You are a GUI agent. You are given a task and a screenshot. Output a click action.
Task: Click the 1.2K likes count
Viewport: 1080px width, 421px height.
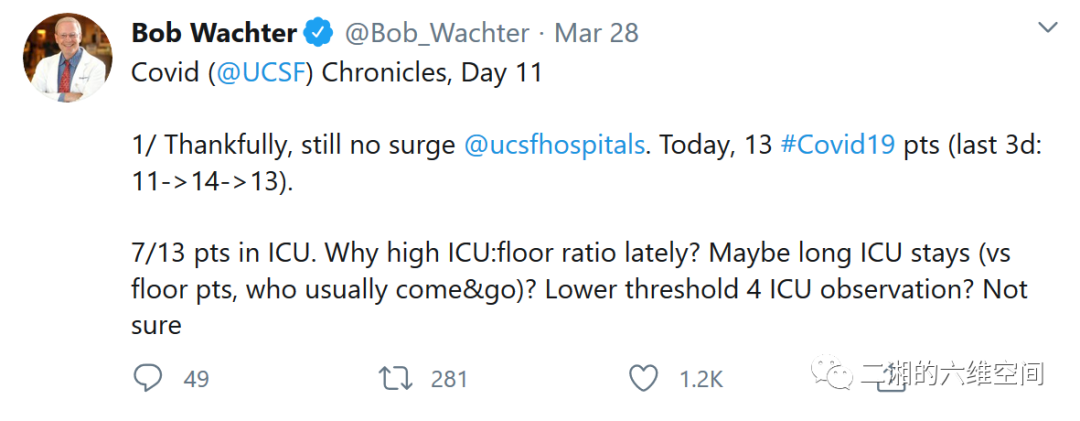pos(701,379)
